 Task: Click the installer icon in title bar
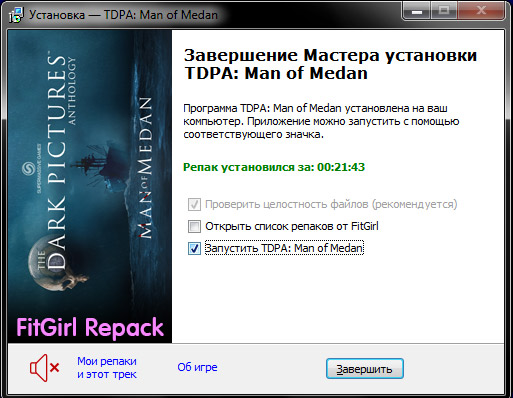click(x=16, y=15)
